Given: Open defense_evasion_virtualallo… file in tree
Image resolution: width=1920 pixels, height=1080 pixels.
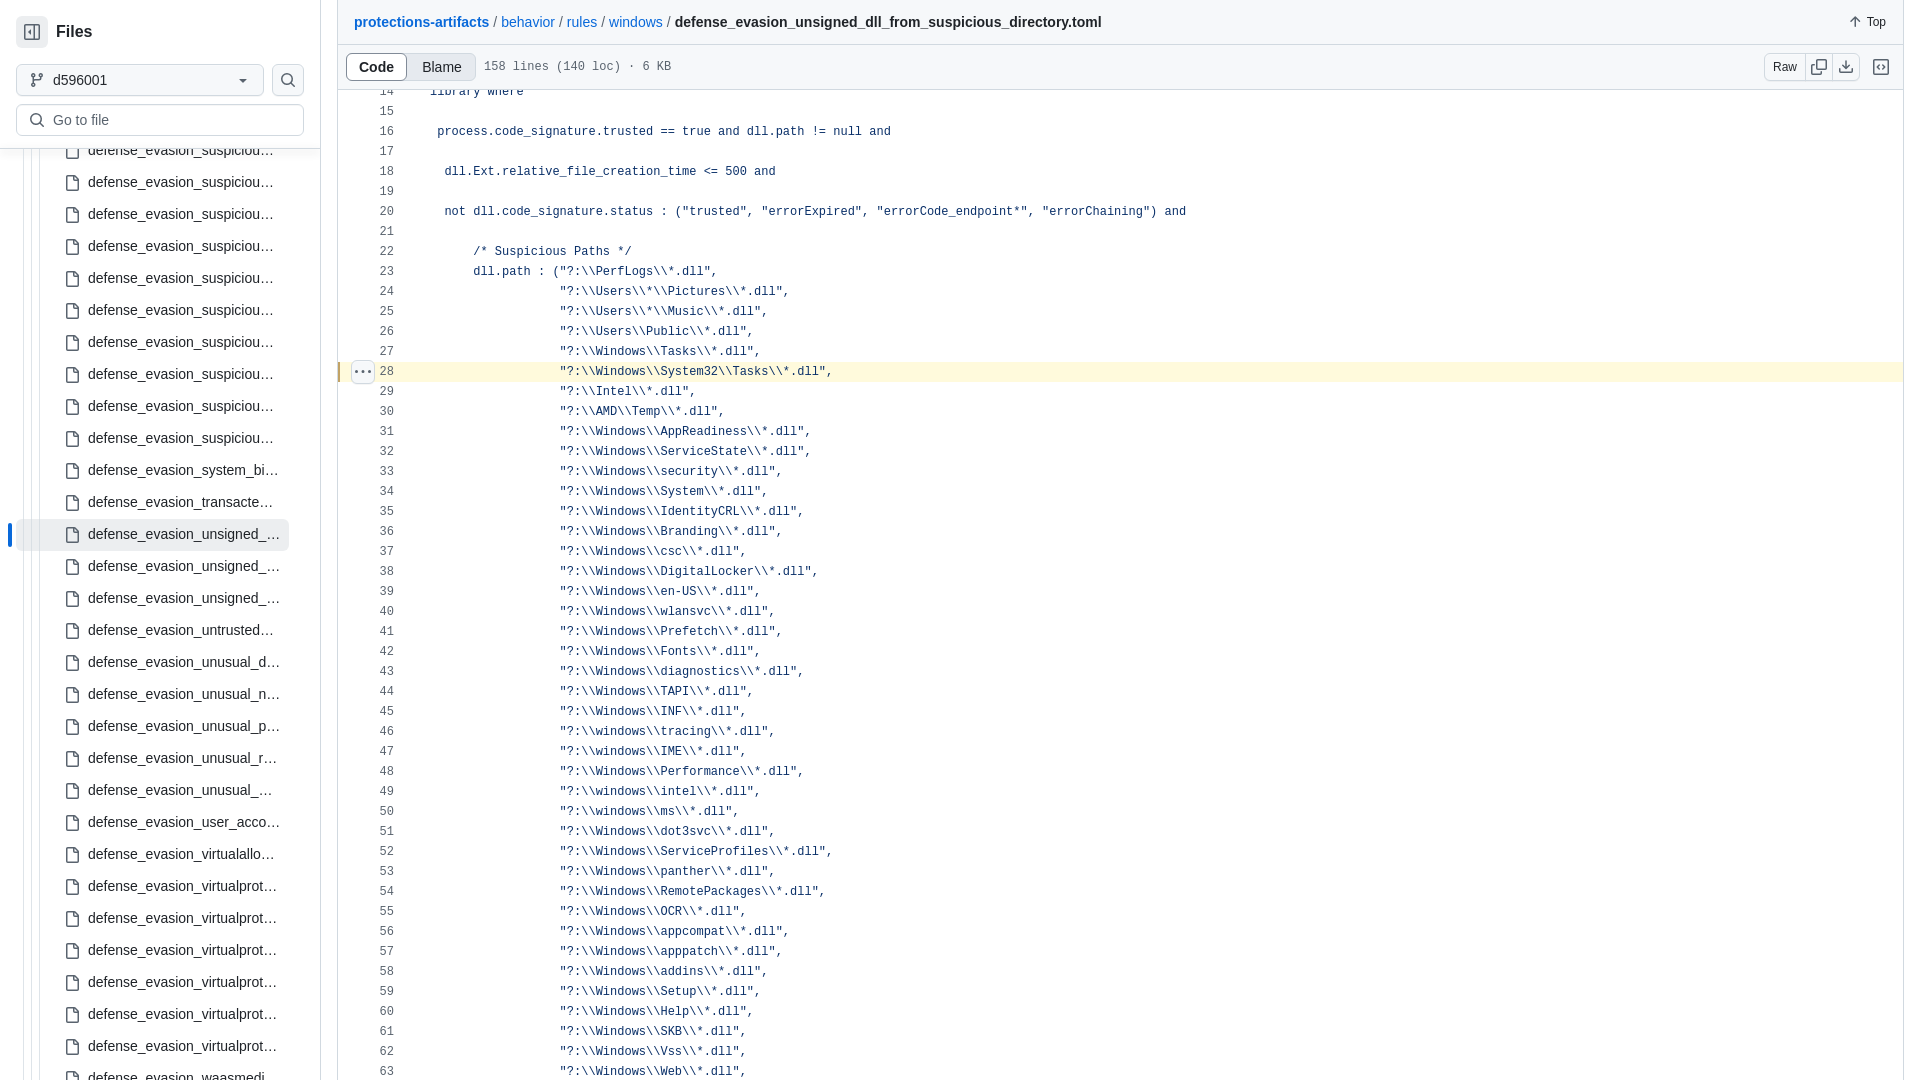Looking at the screenshot, I should 181,855.
